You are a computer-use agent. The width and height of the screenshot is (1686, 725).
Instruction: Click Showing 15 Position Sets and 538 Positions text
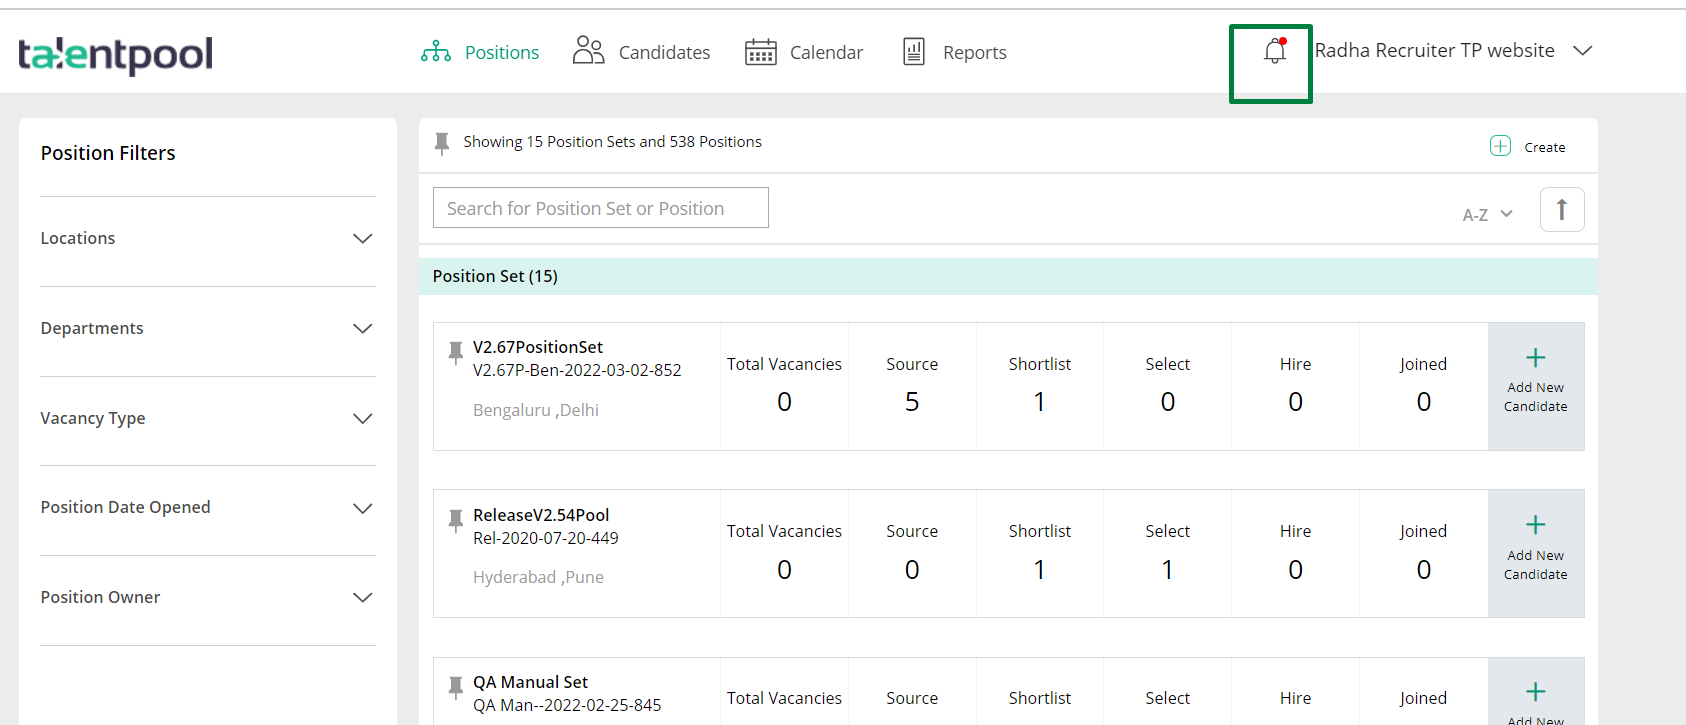point(612,142)
